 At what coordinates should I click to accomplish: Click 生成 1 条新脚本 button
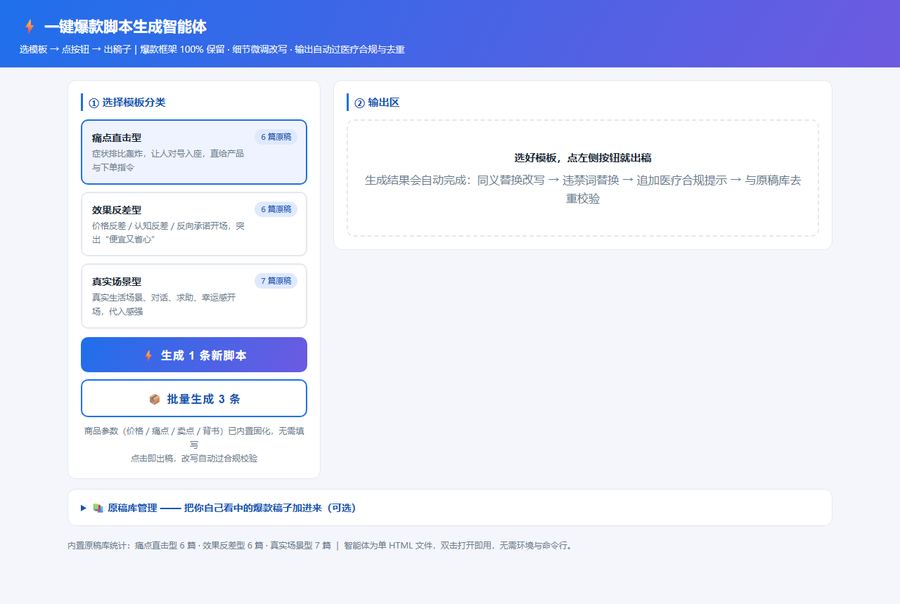point(194,355)
